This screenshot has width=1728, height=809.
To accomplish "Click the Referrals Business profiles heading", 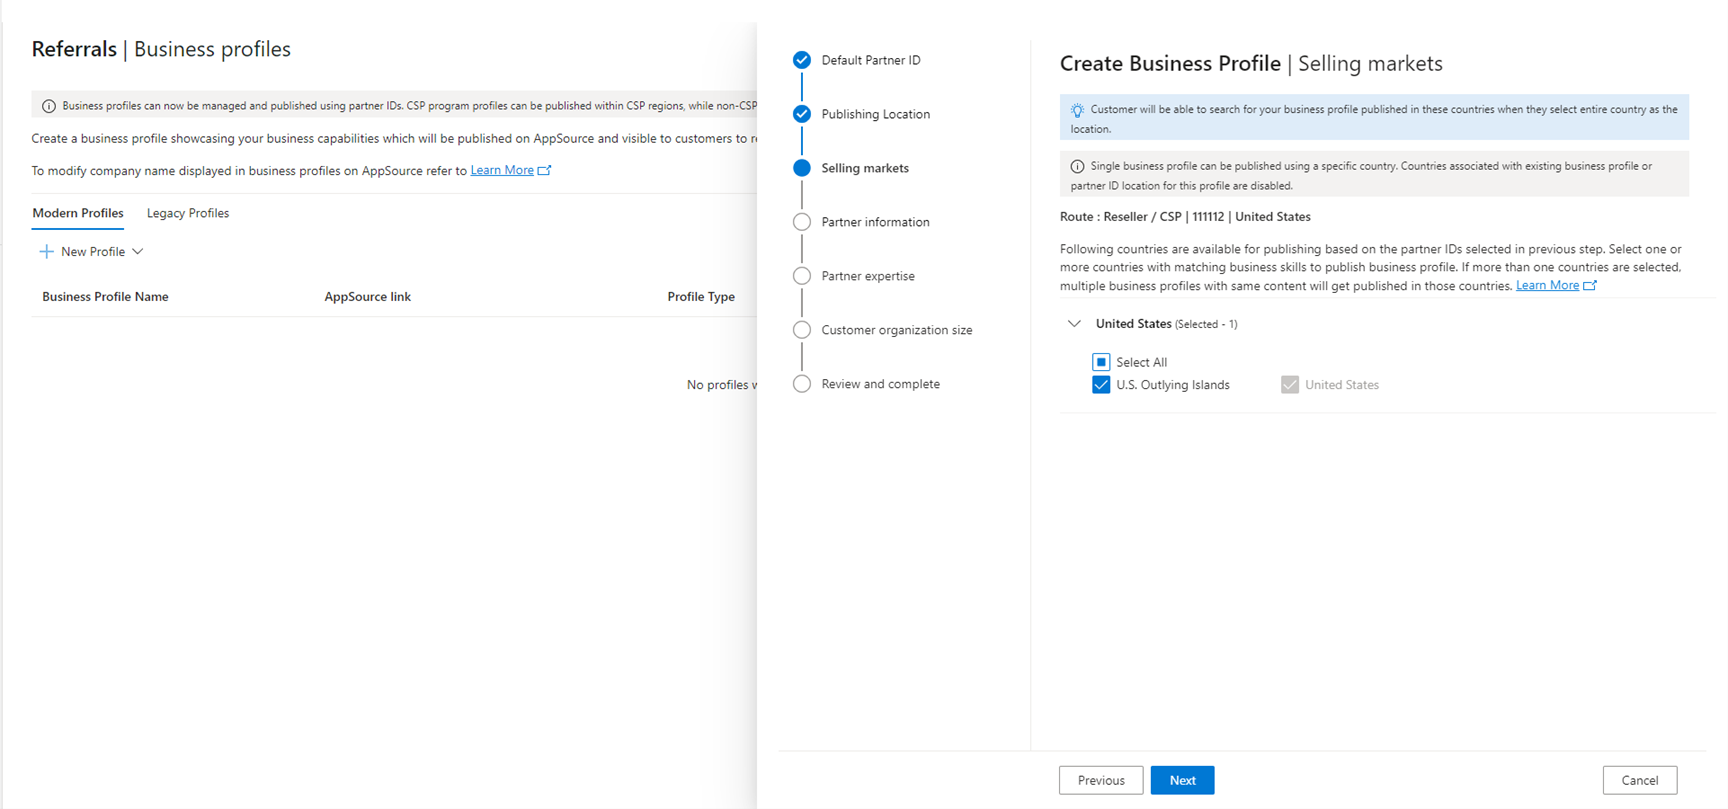I will click(x=161, y=49).
